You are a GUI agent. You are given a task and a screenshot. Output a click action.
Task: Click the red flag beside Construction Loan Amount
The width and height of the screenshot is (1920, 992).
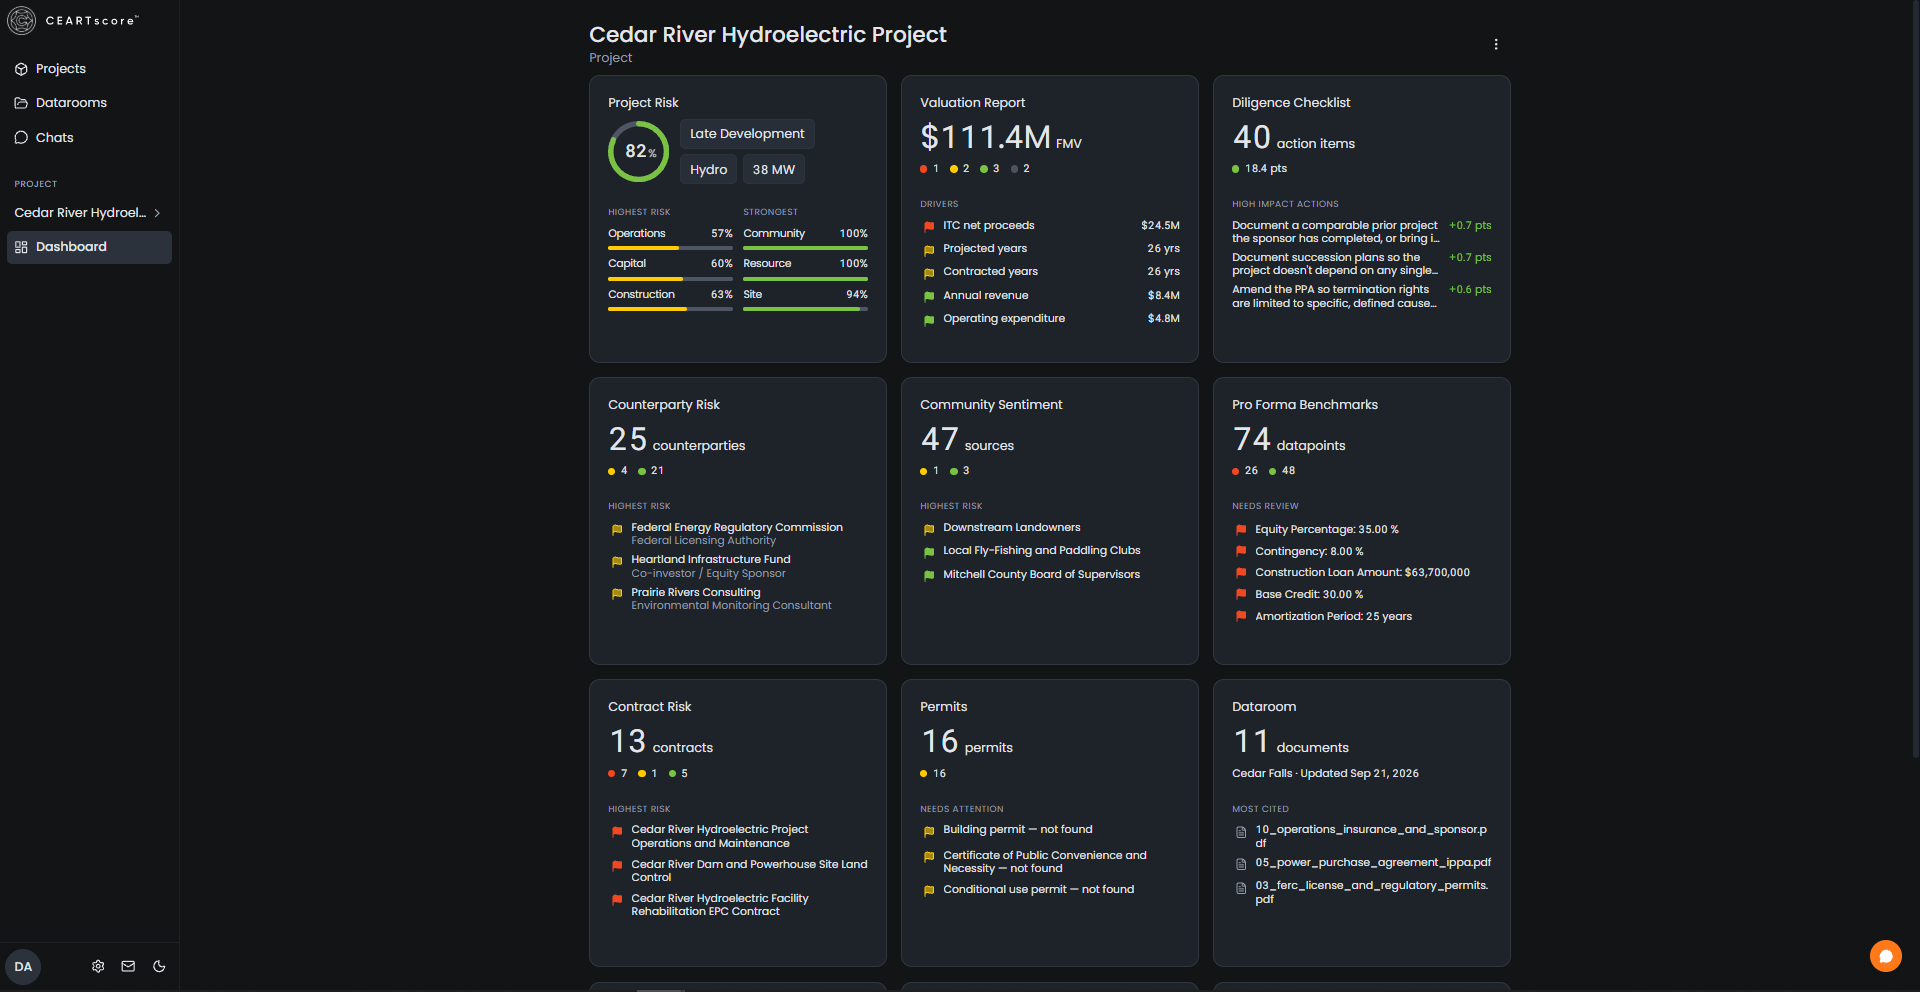click(x=1241, y=573)
